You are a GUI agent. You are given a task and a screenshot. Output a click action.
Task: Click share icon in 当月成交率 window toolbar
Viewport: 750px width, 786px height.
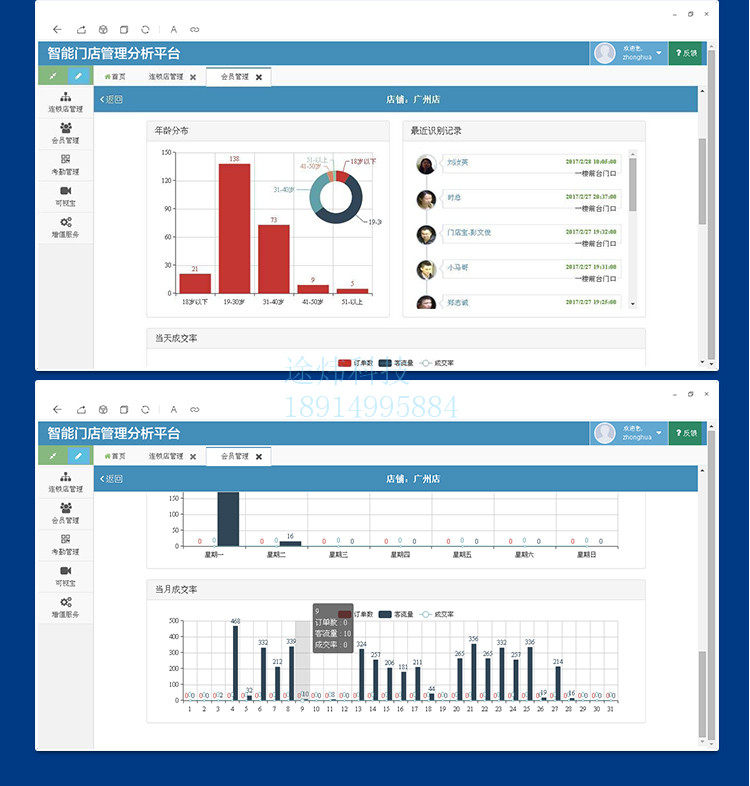pyautogui.click(x=81, y=410)
